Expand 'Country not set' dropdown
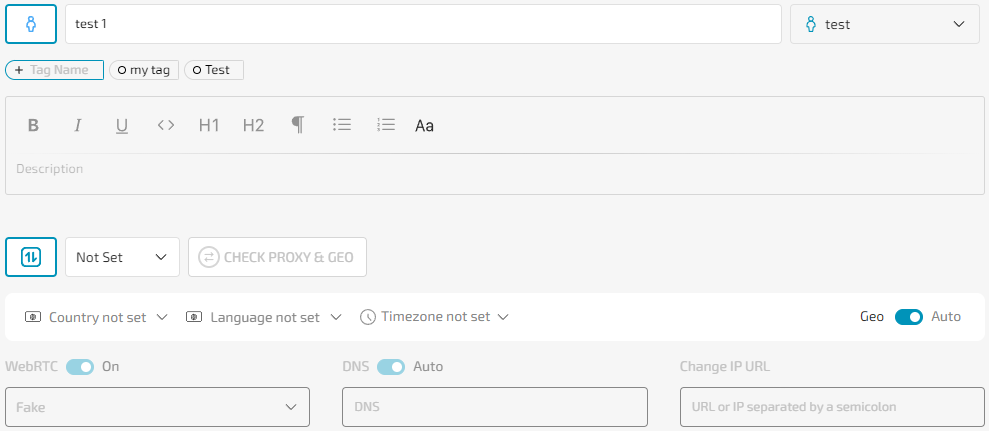The height and width of the screenshot is (431, 989). coord(97,317)
